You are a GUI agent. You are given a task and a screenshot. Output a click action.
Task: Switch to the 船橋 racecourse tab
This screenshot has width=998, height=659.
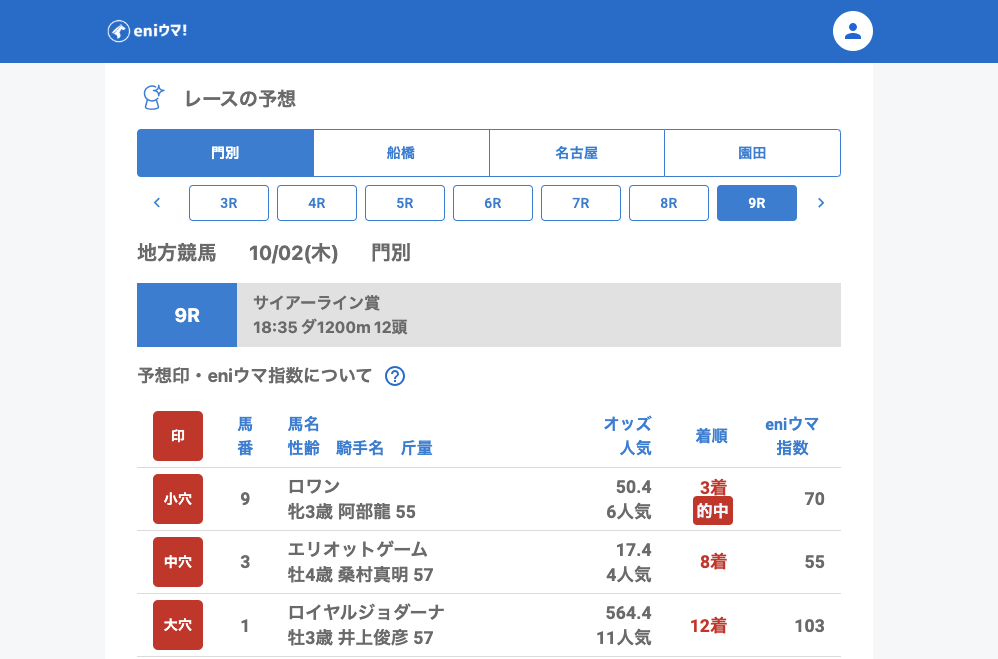401,153
